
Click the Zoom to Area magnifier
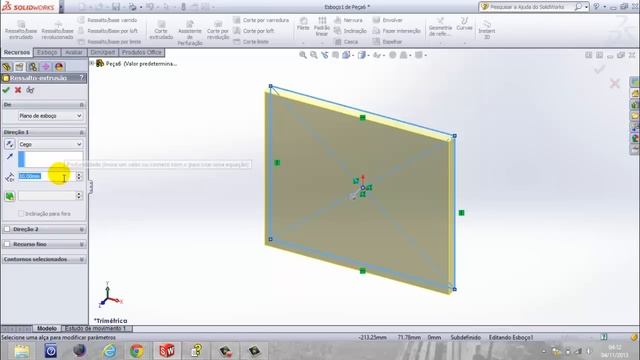coord(313,55)
